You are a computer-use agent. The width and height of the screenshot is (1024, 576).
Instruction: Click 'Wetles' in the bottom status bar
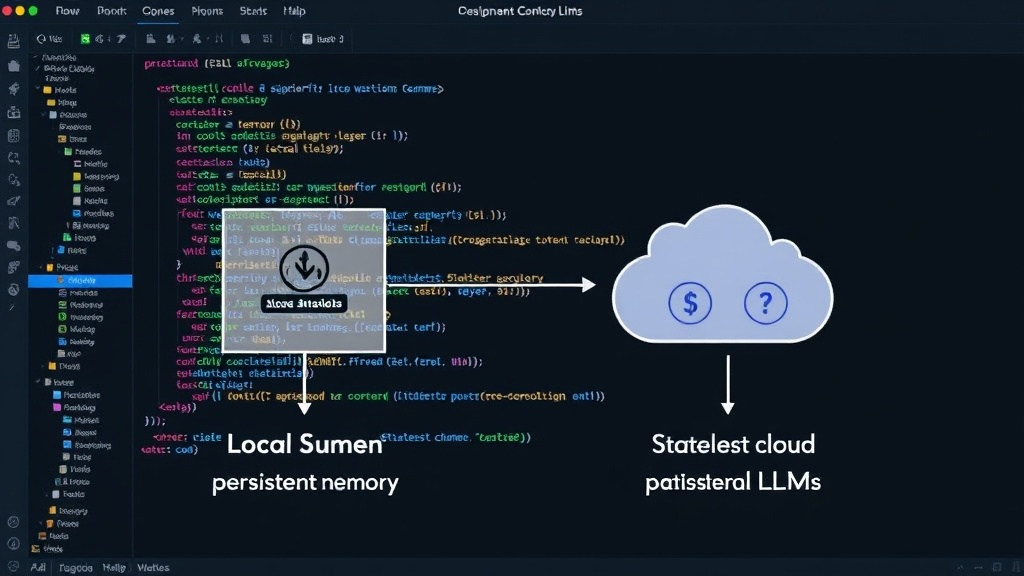153,568
